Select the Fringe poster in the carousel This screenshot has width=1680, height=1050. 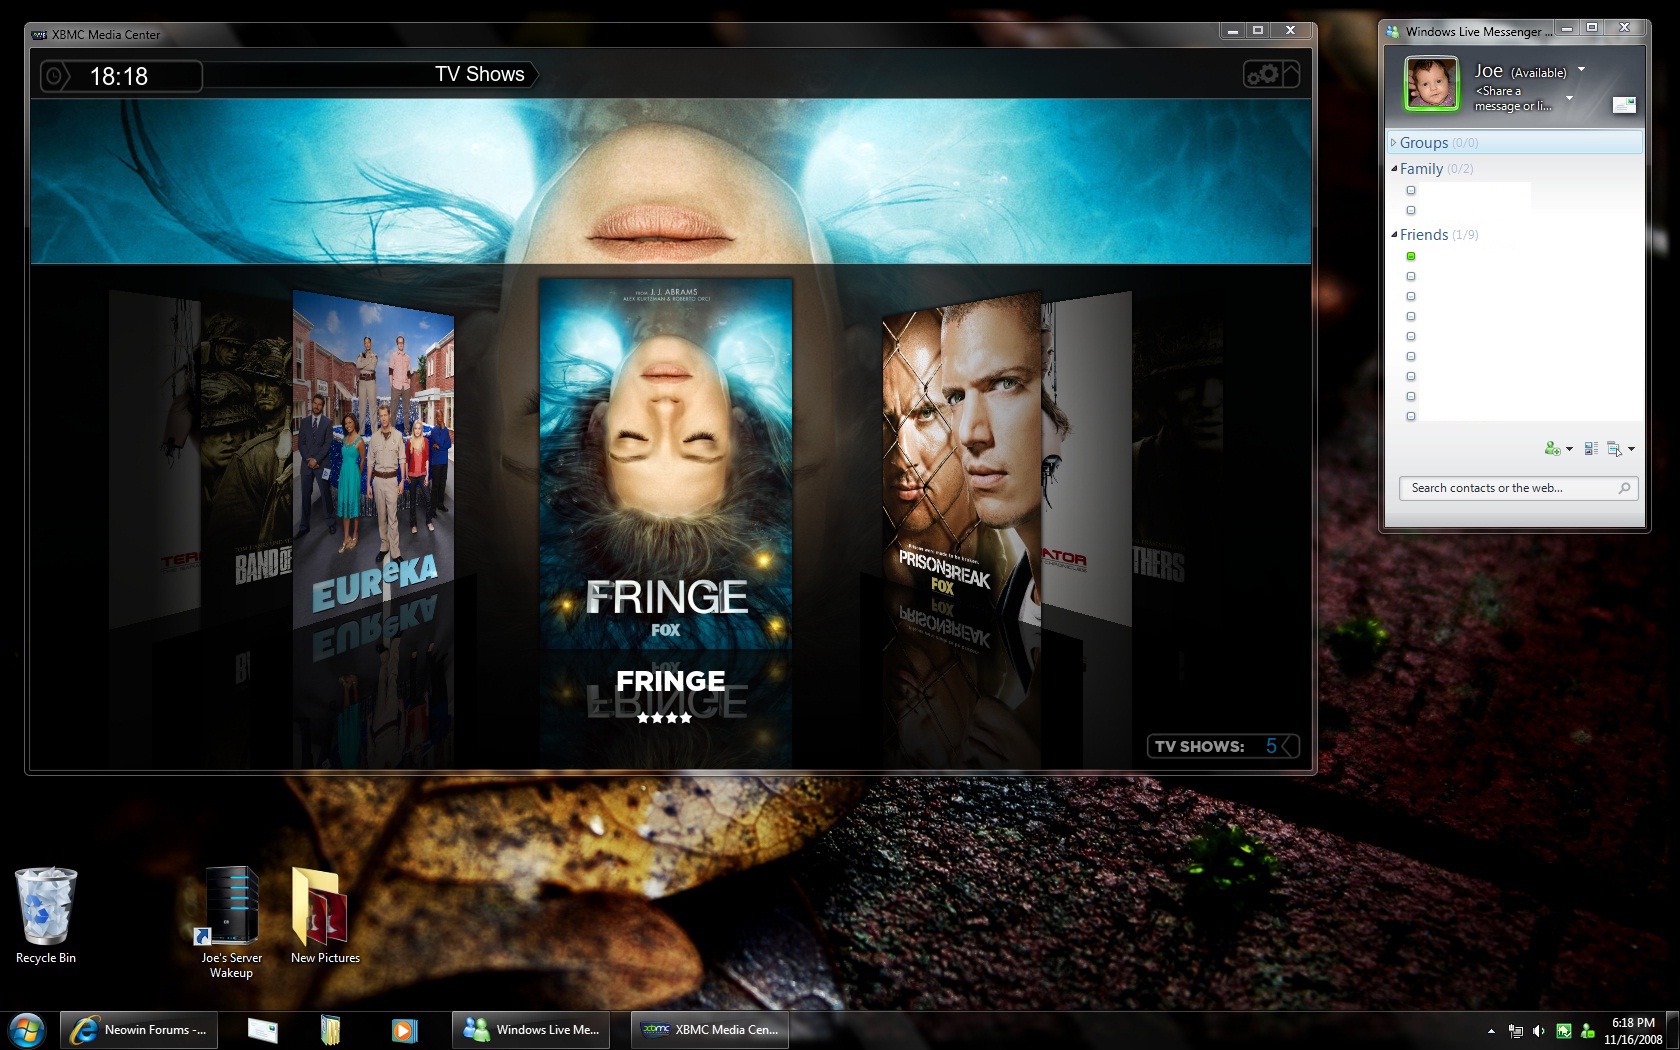[x=665, y=465]
